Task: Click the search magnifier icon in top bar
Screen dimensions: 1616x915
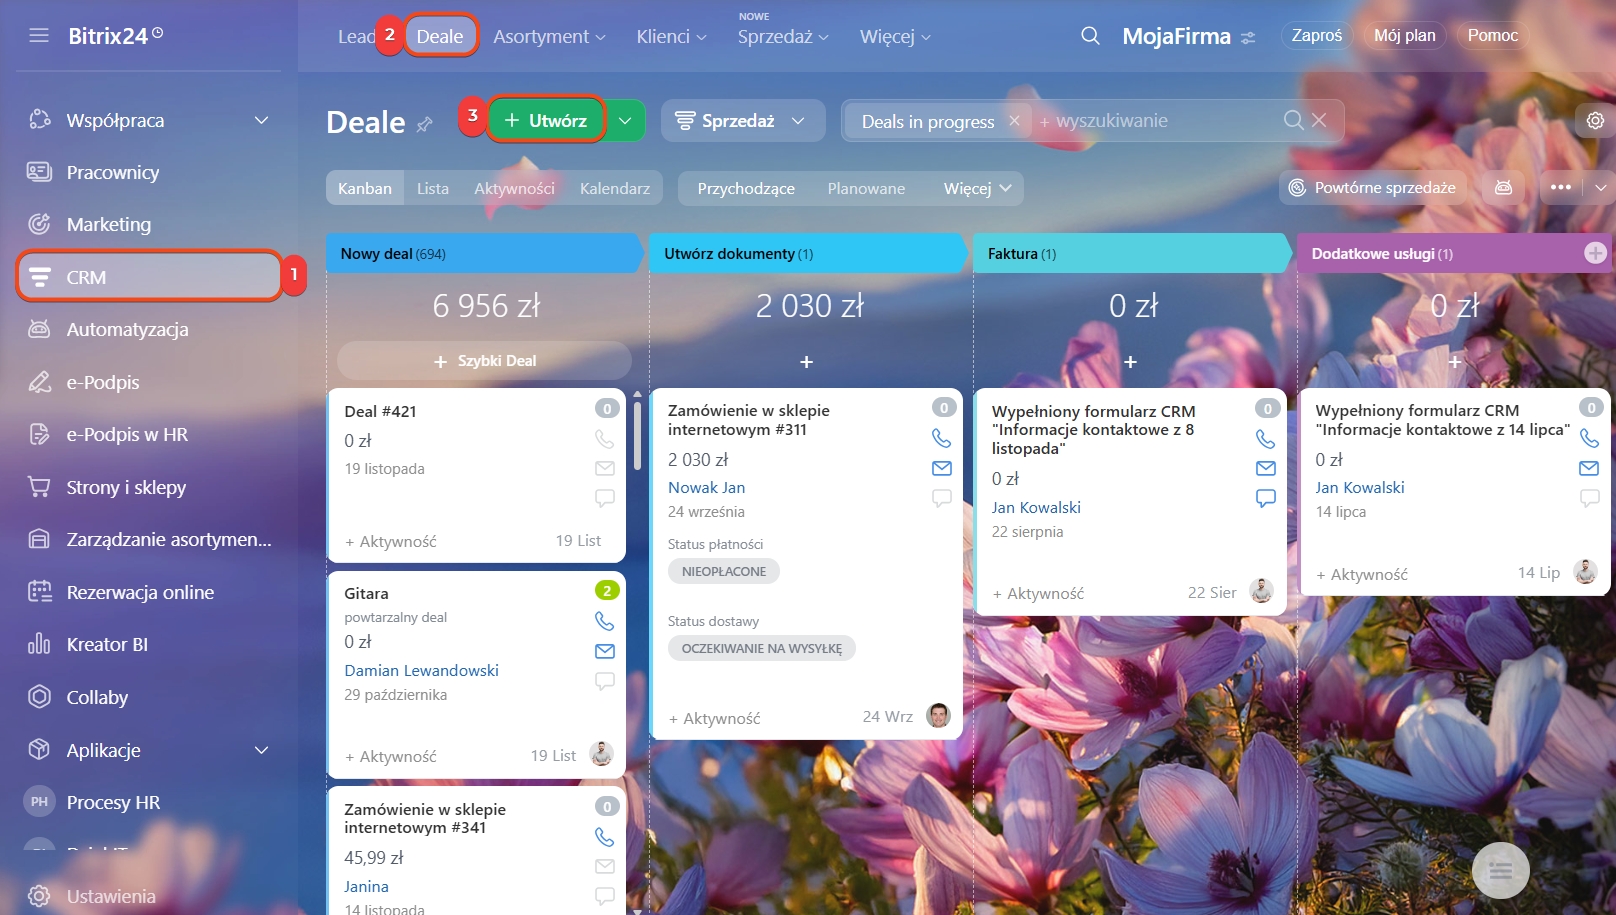Action: tap(1090, 36)
